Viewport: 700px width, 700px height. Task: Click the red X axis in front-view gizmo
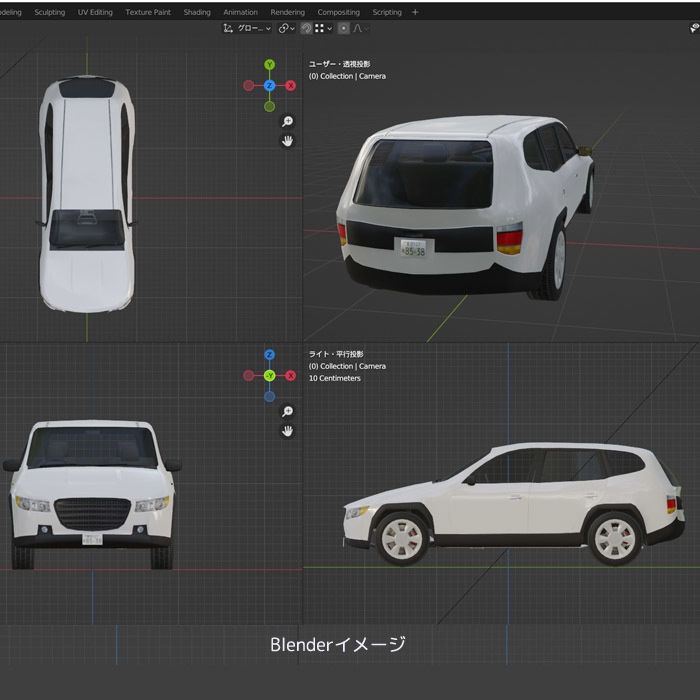click(291, 375)
